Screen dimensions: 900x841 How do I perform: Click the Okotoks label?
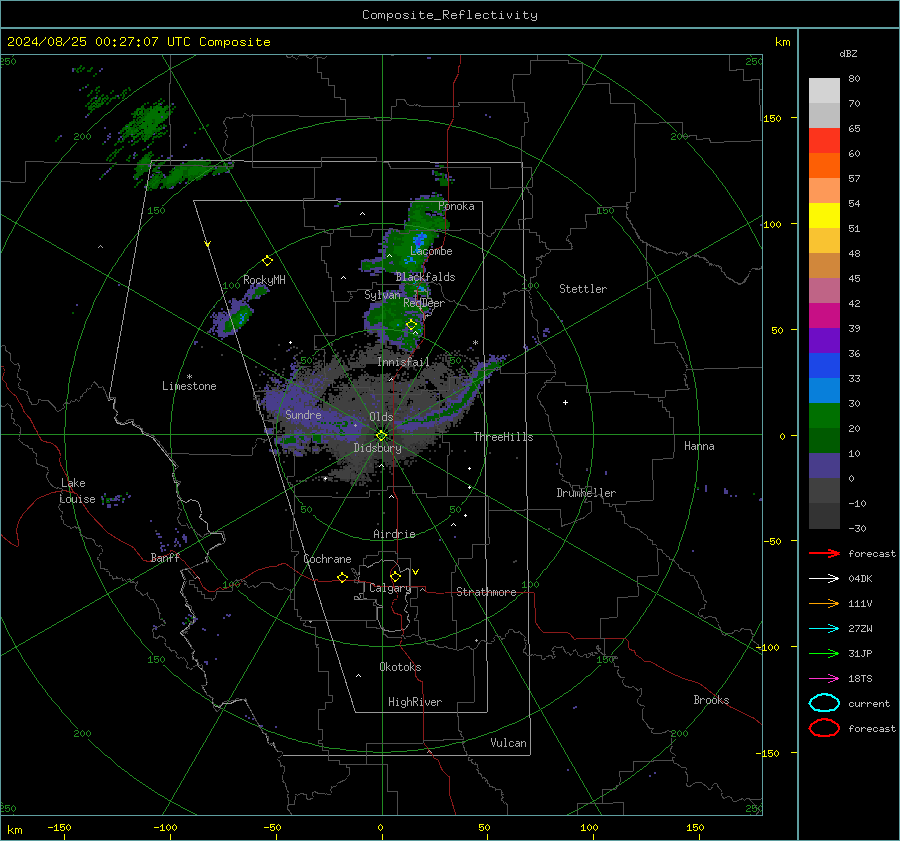[400, 667]
